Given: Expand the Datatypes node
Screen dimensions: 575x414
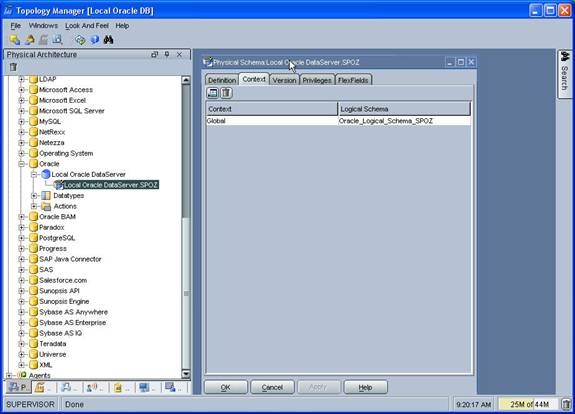Looking at the screenshot, I should (x=34, y=196).
